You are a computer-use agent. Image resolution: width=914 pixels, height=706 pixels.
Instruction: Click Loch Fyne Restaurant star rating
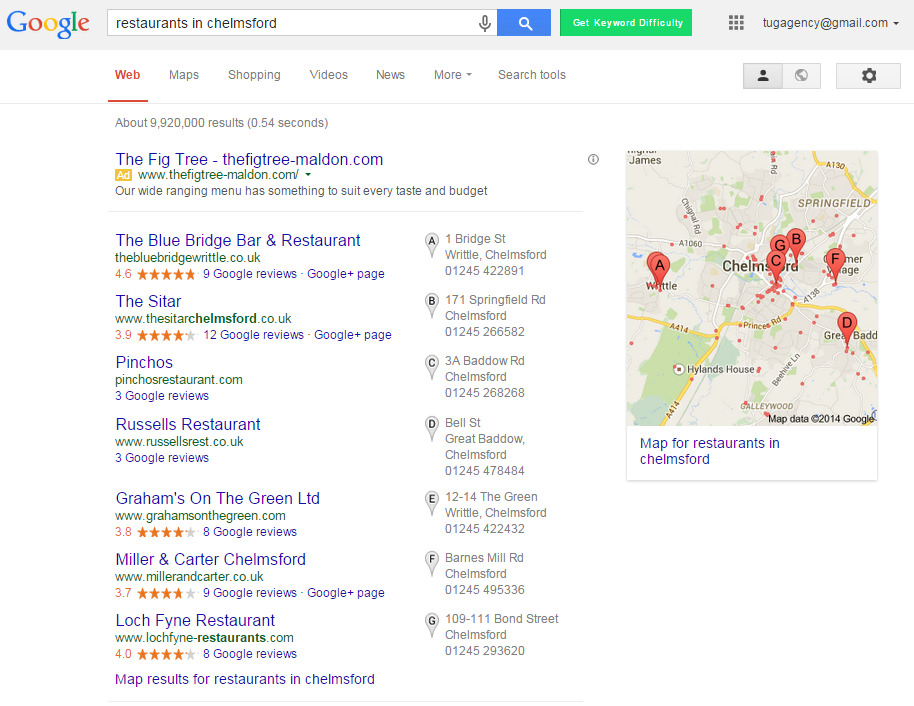tap(166, 654)
